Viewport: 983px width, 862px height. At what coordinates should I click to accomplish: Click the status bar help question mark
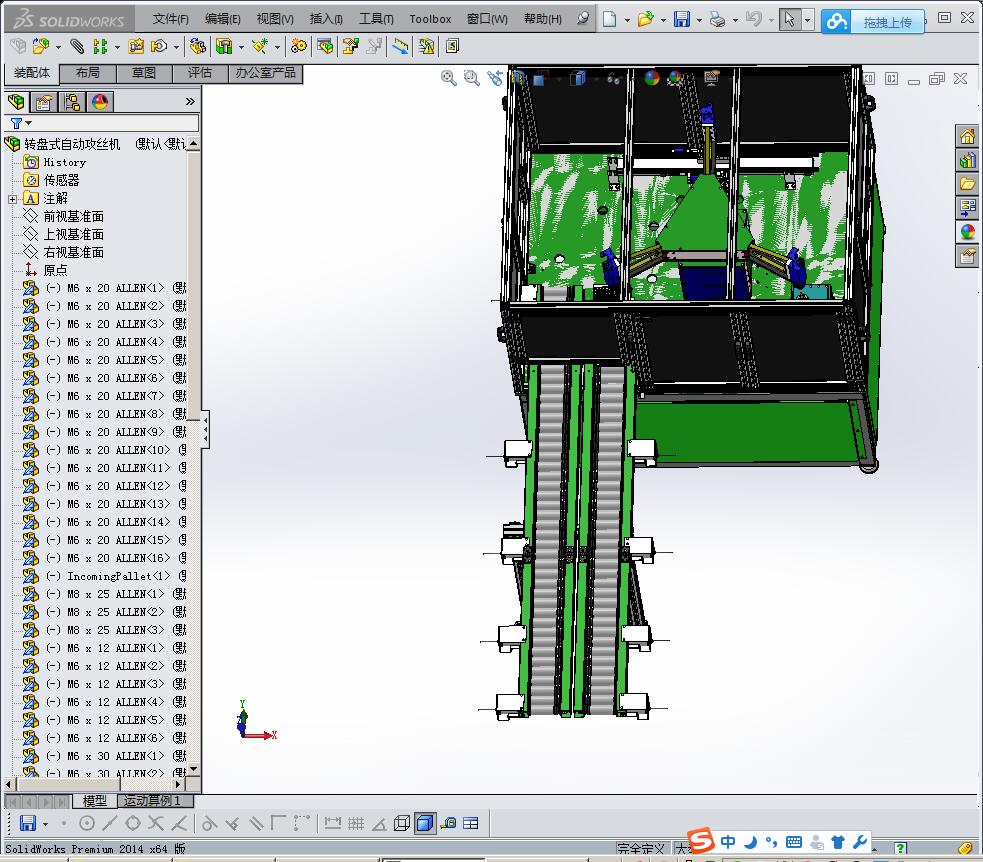point(900,848)
